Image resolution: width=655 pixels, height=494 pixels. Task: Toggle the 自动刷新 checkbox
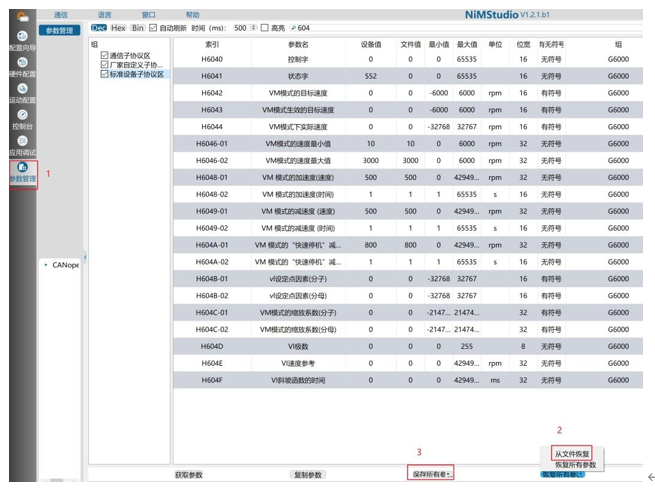[x=153, y=28]
